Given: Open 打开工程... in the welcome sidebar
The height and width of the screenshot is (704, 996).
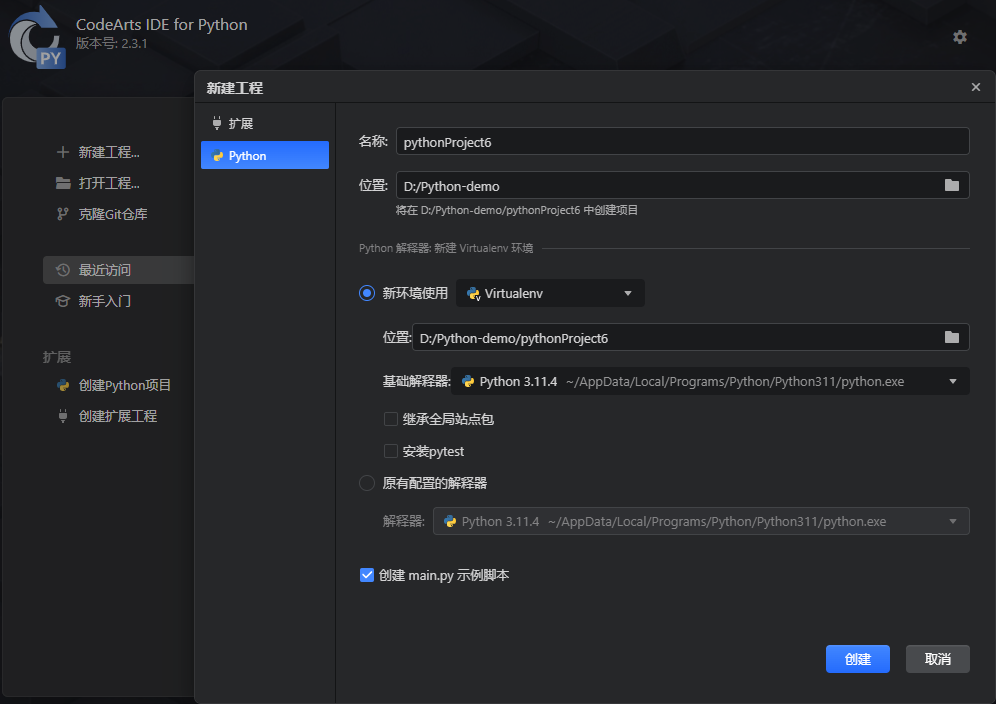Looking at the screenshot, I should pos(109,183).
